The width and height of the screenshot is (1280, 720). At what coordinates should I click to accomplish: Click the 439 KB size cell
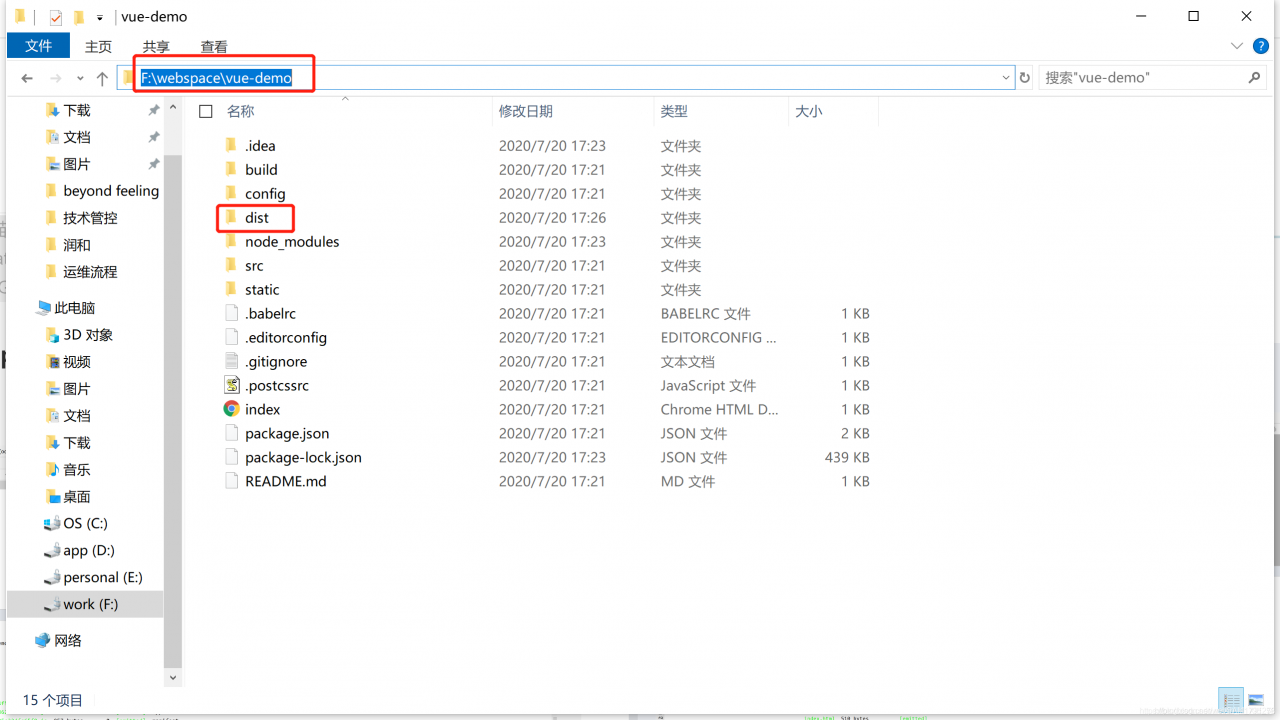pyautogui.click(x=847, y=457)
